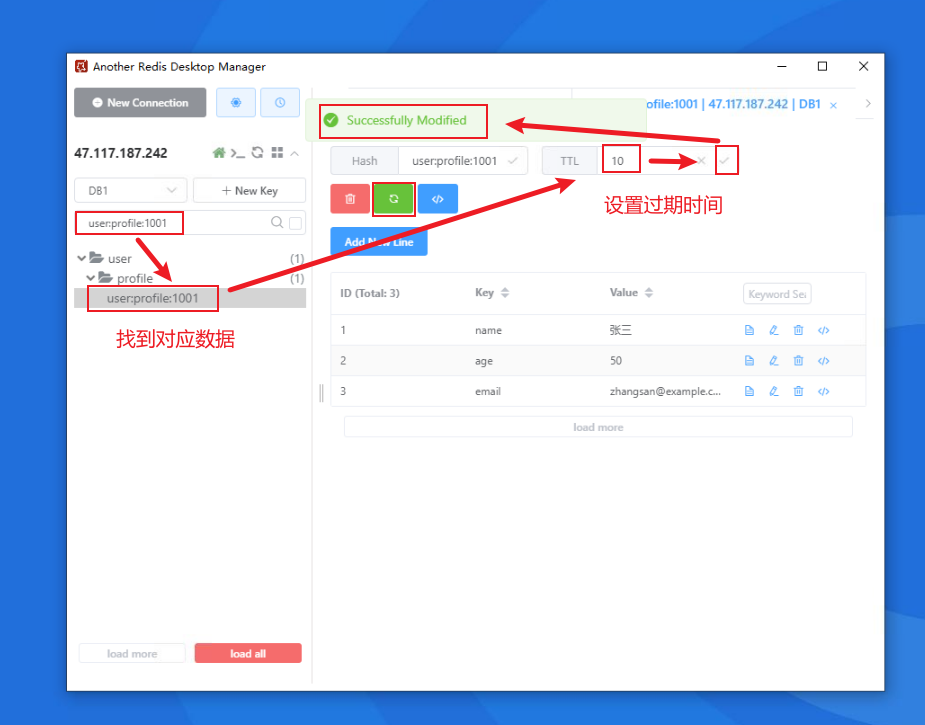Confirm key rename with the checkmark
Viewport: 925px width, 725px height.
click(x=513, y=160)
